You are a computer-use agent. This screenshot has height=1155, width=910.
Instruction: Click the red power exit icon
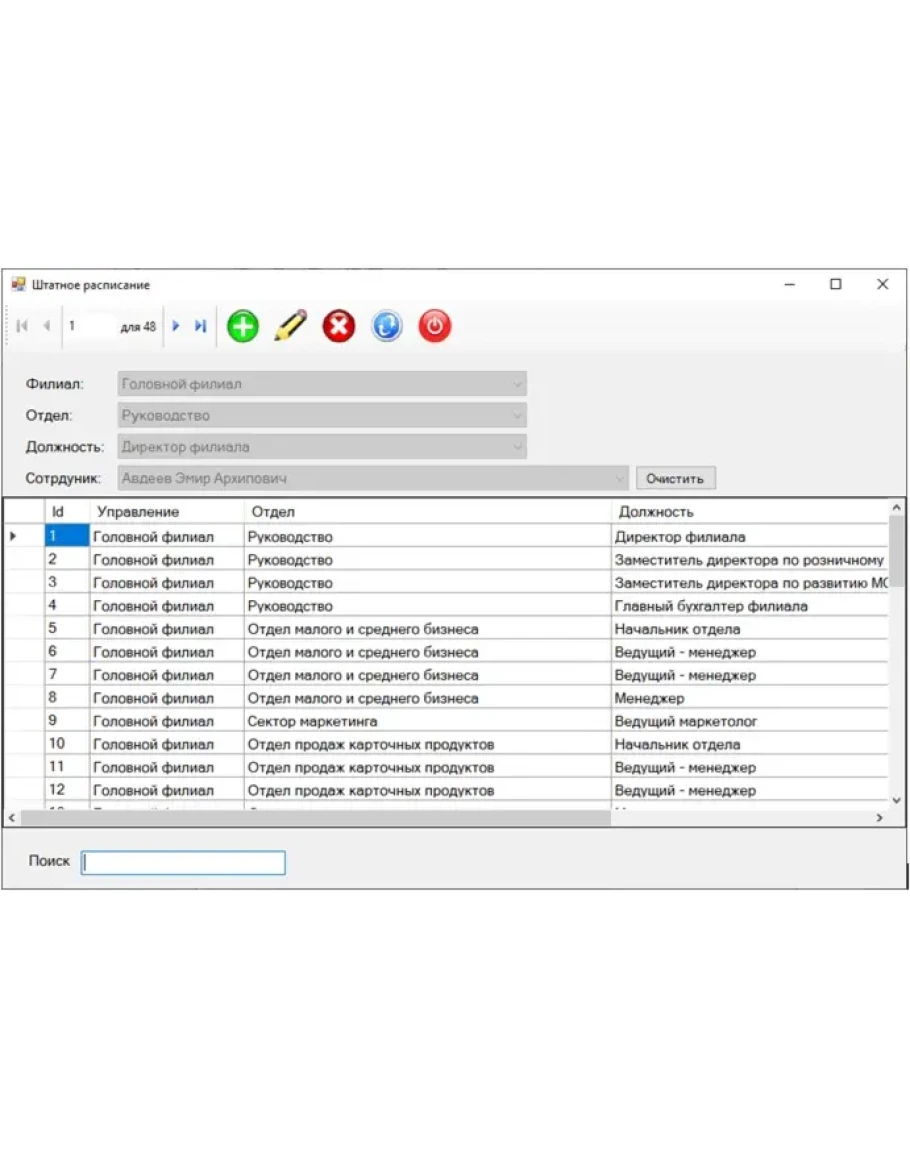(434, 326)
